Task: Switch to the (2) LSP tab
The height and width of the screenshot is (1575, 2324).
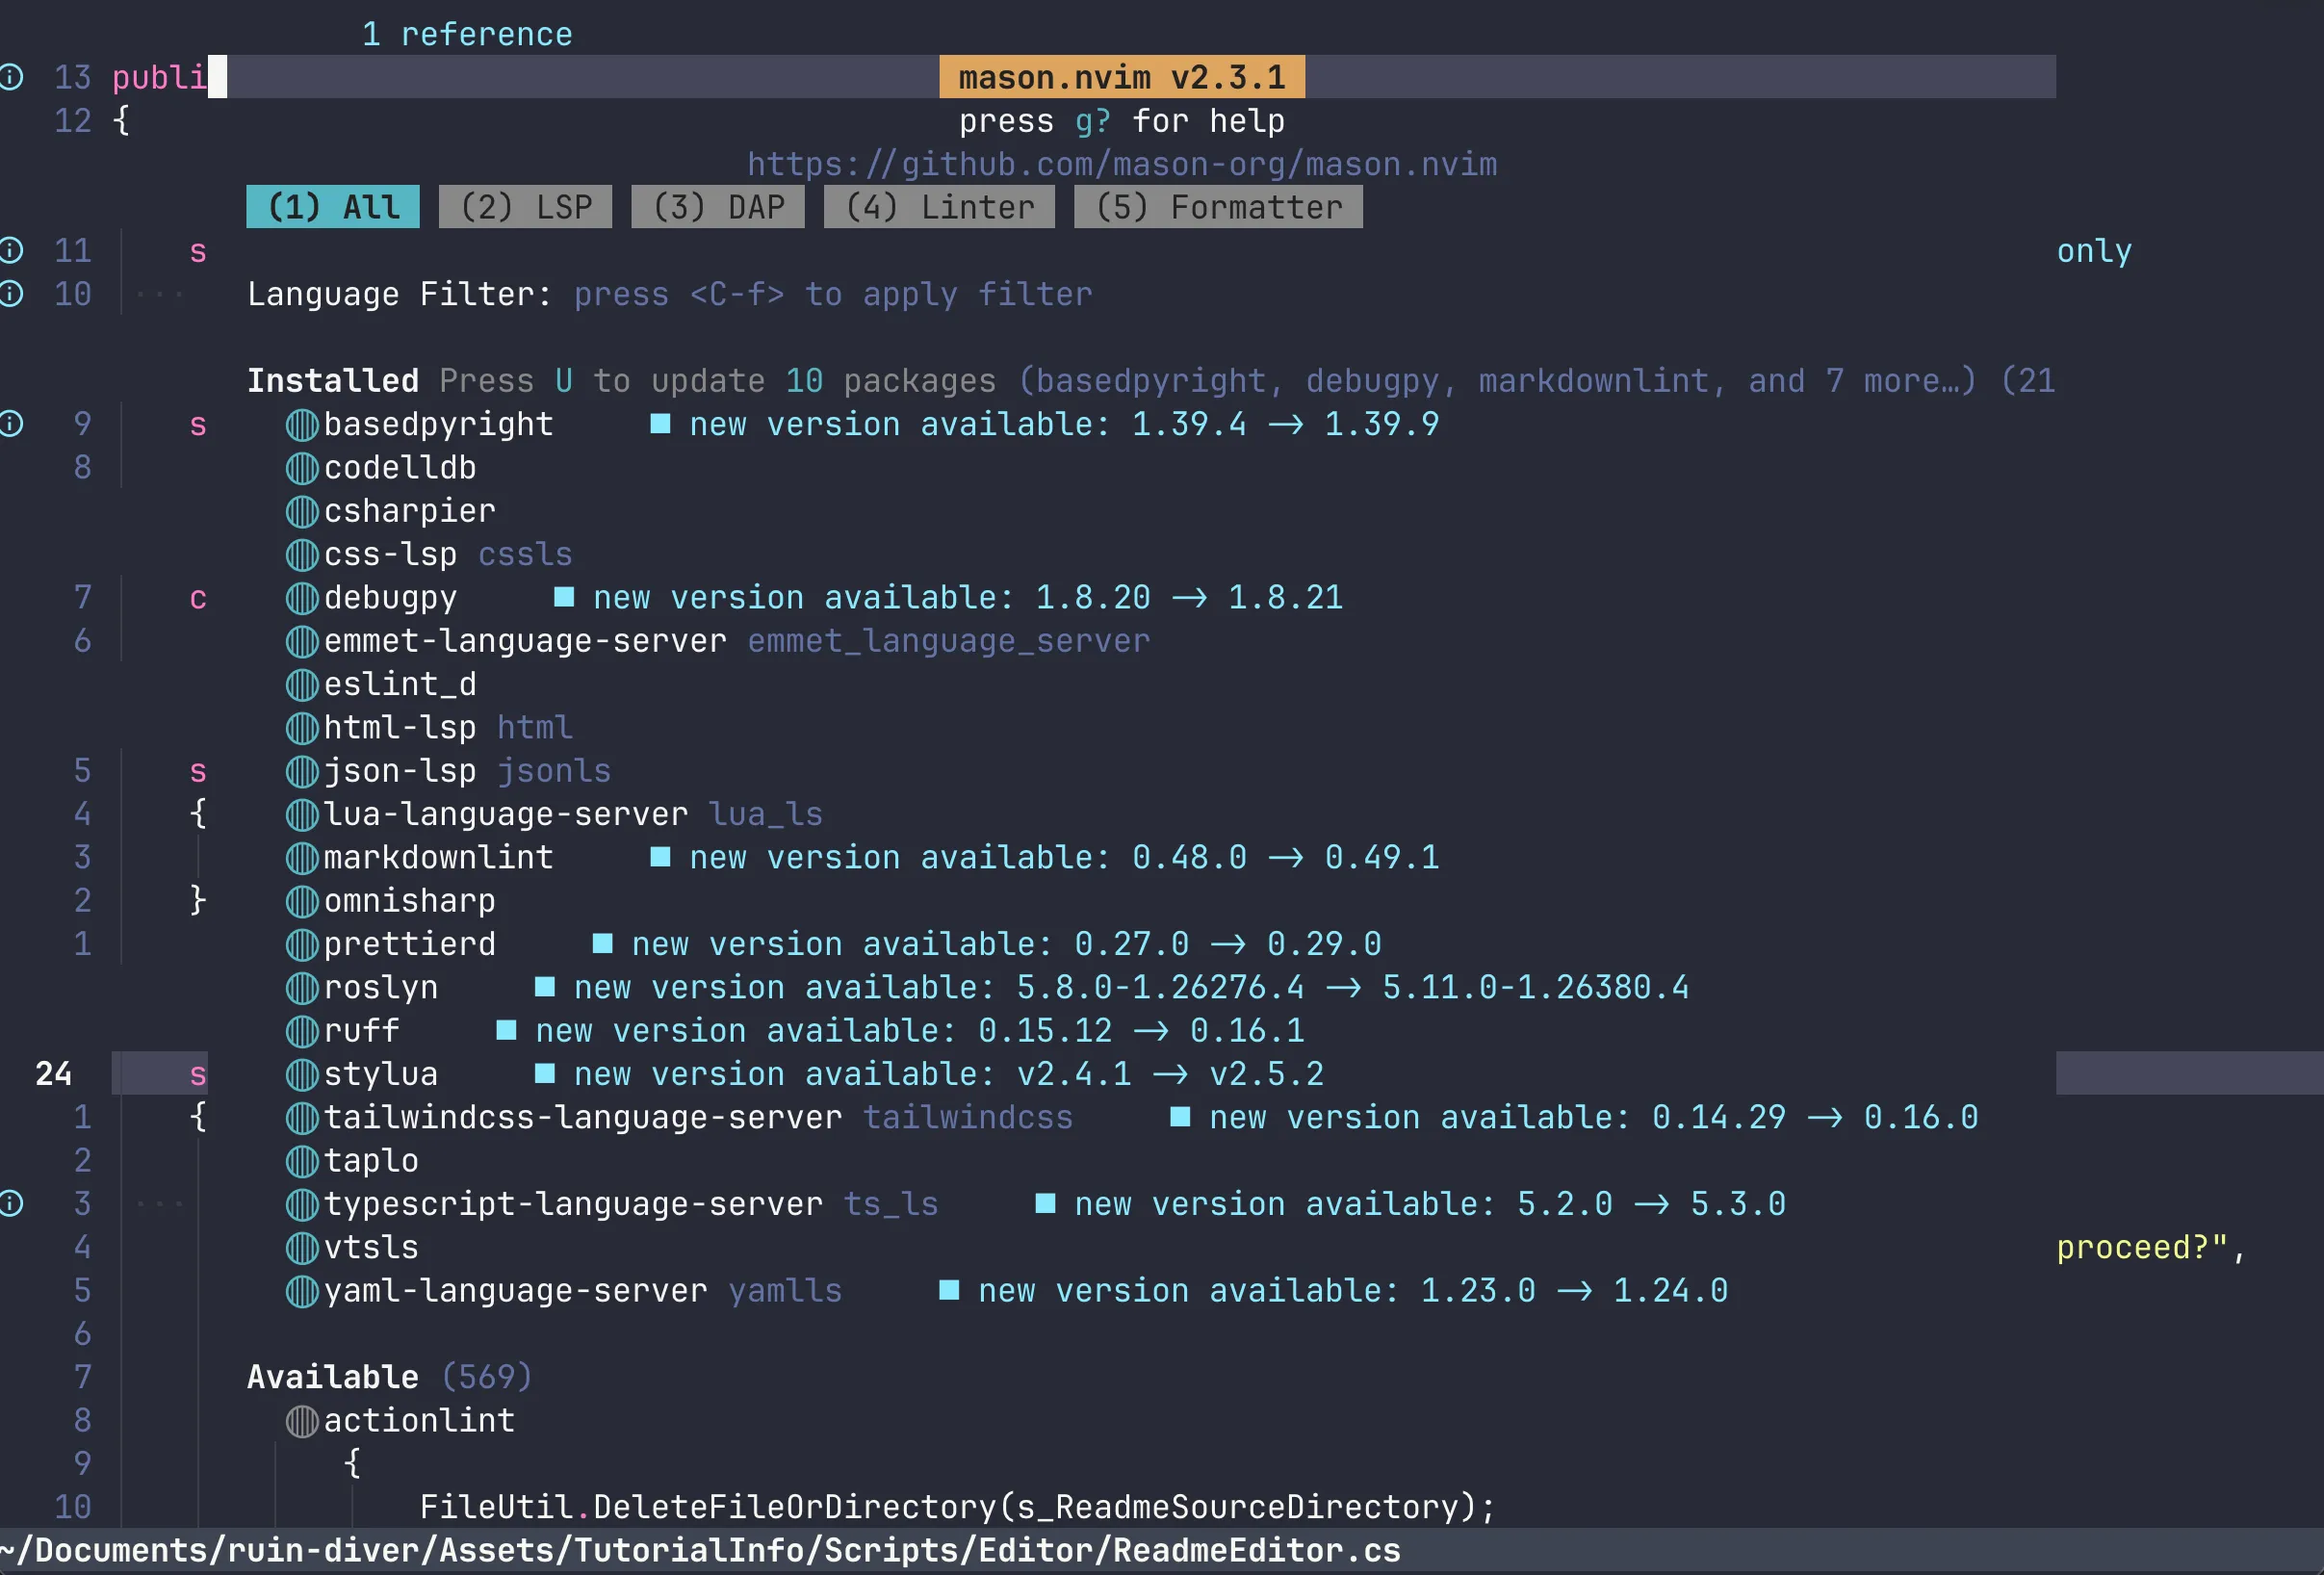Action: (x=525, y=207)
